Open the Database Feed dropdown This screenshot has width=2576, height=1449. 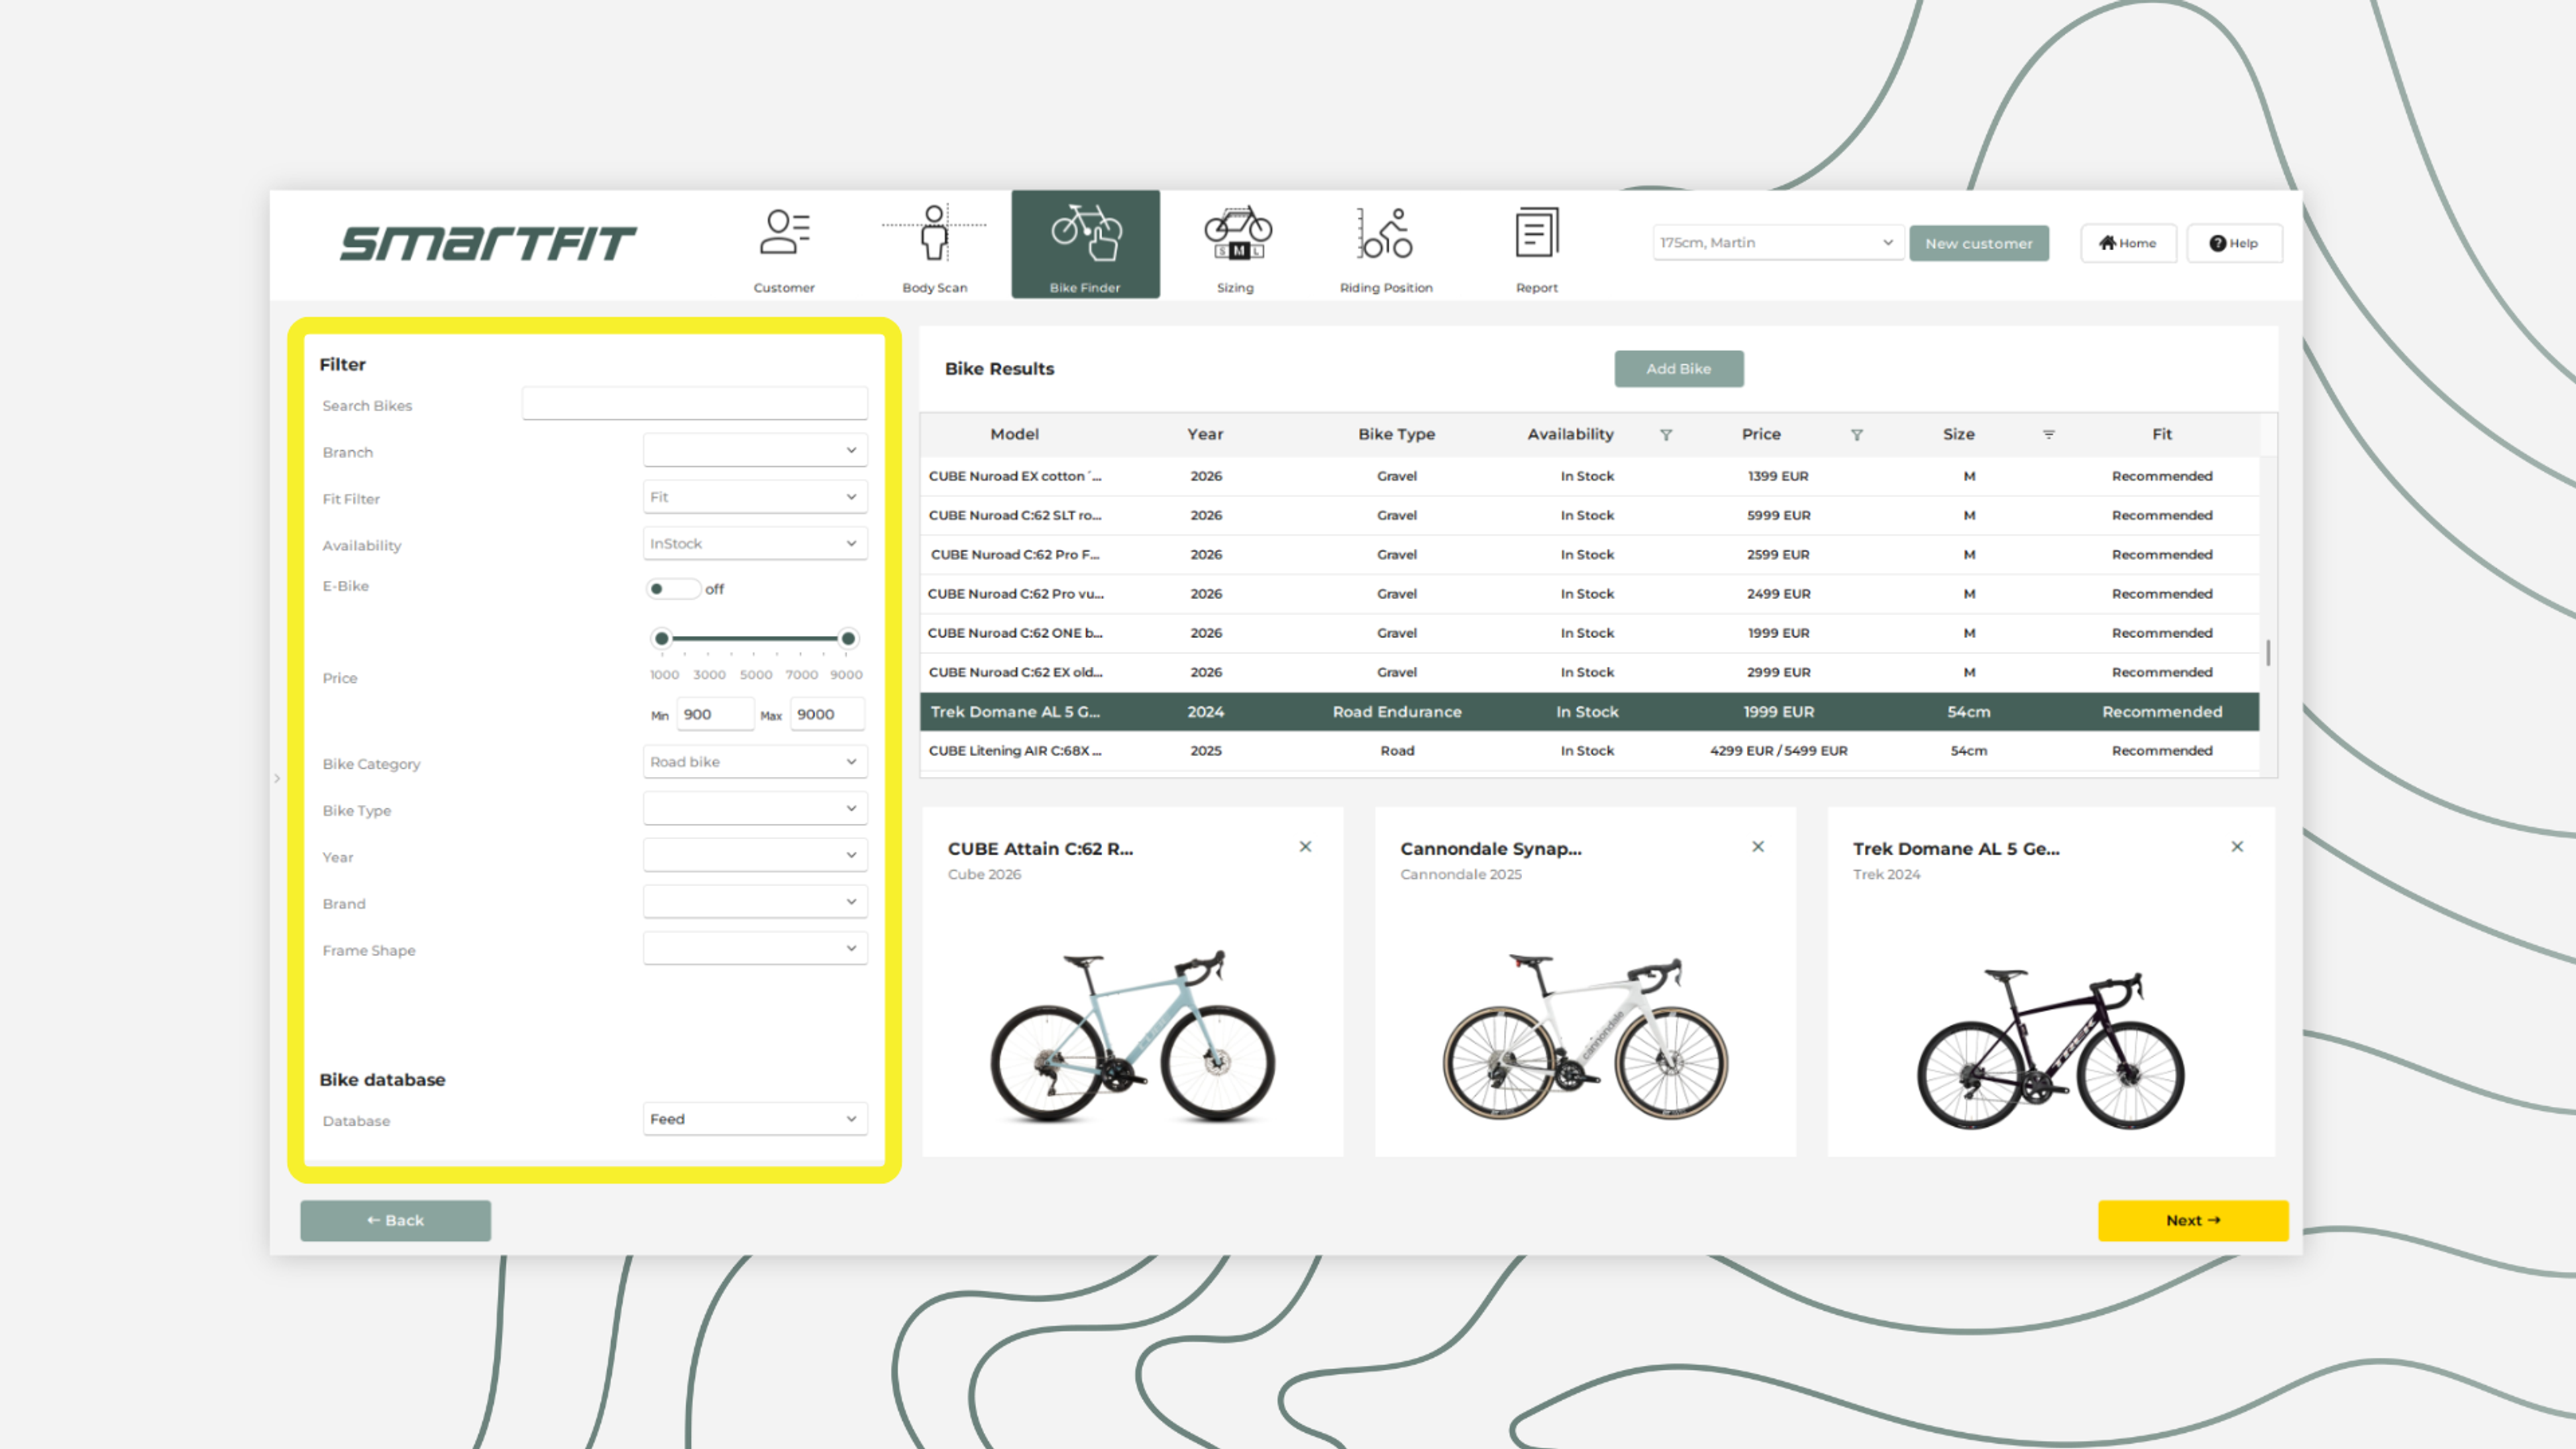pyautogui.click(x=755, y=1119)
